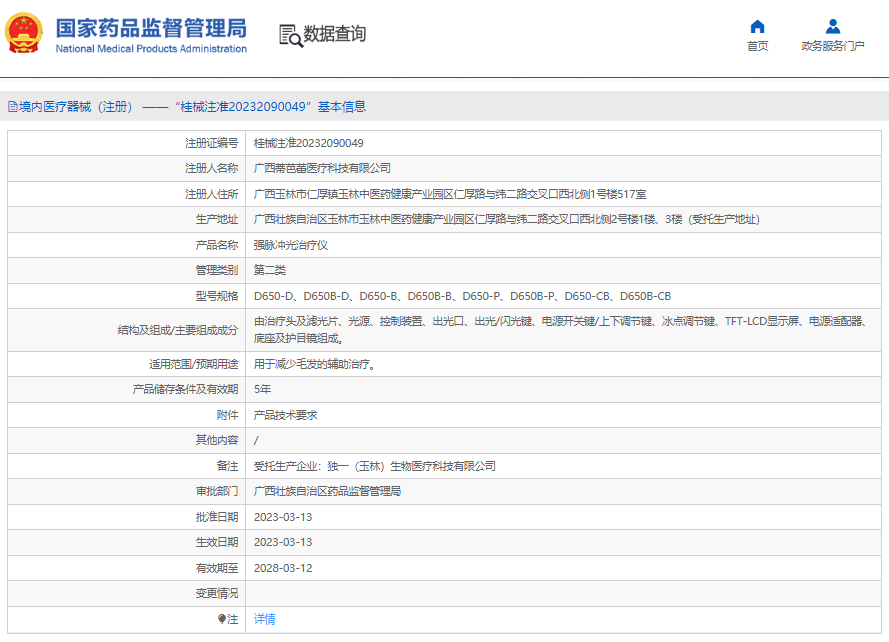Open the 政务服务门户 user icon
889x642 pixels.
point(833,27)
